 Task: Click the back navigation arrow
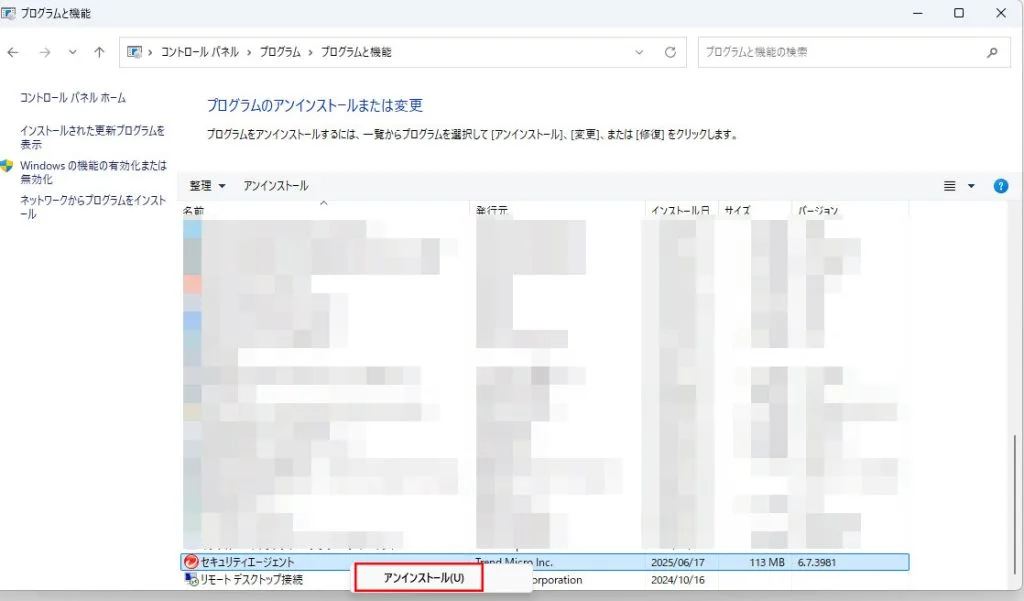pyautogui.click(x=13, y=52)
